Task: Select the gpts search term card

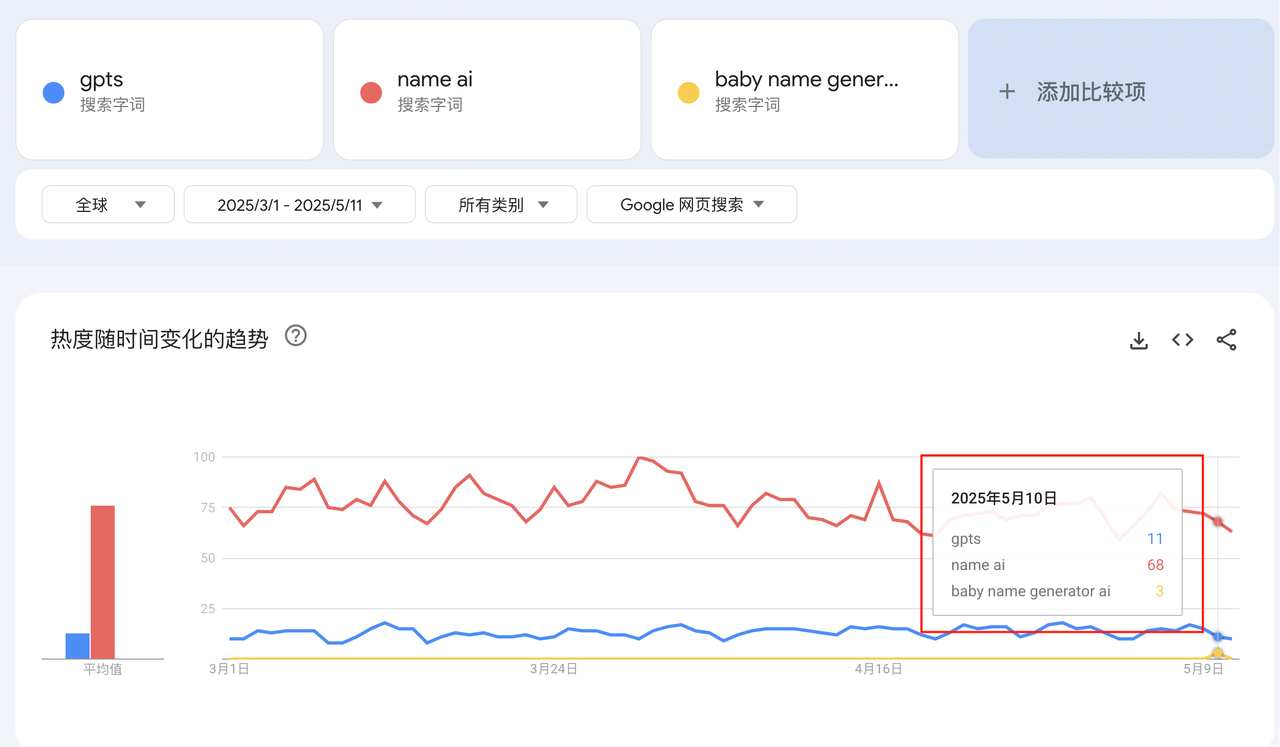Action: 169,90
